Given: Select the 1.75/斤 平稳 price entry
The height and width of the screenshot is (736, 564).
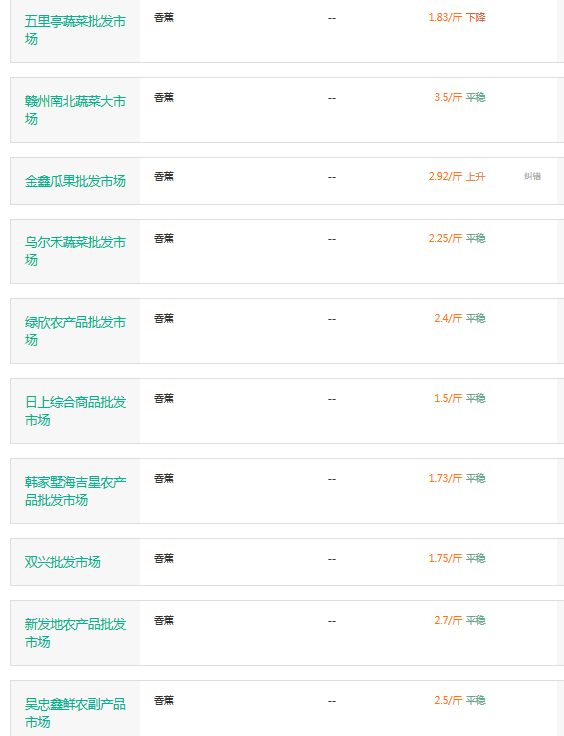Looking at the screenshot, I should click(x=457, y=558).
